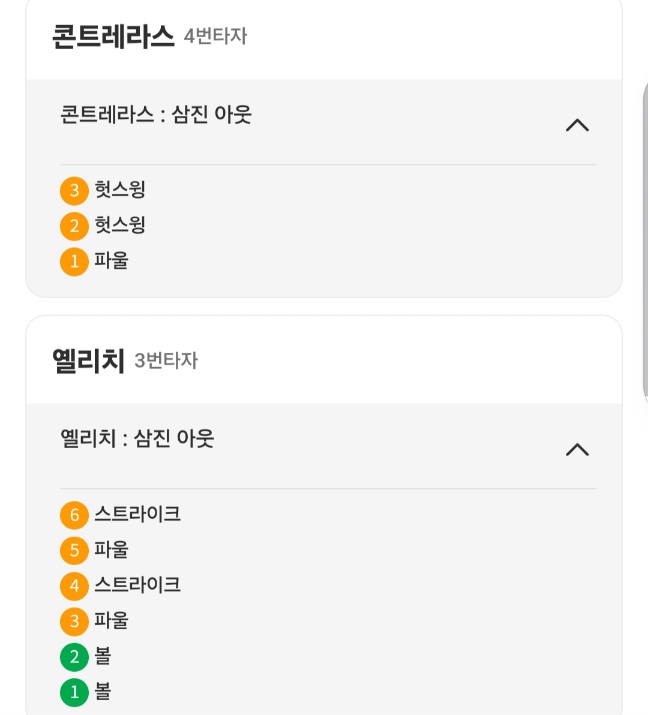
Task: Select pitch 6 circle in 옐리치 at-bat
Action: (74, 515)
